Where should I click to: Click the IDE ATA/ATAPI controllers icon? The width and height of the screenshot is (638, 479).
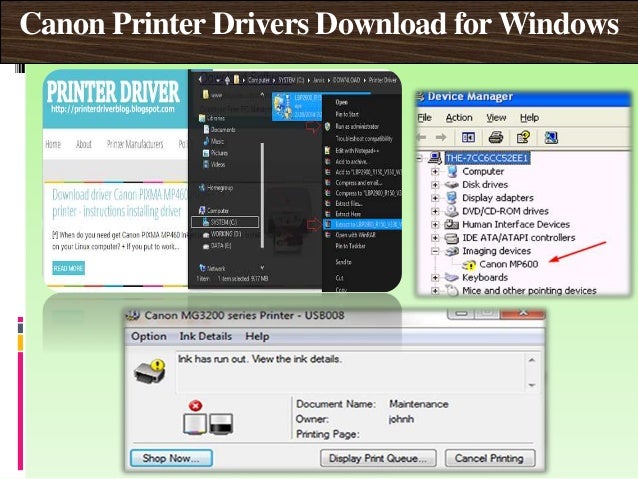(452, 238)
